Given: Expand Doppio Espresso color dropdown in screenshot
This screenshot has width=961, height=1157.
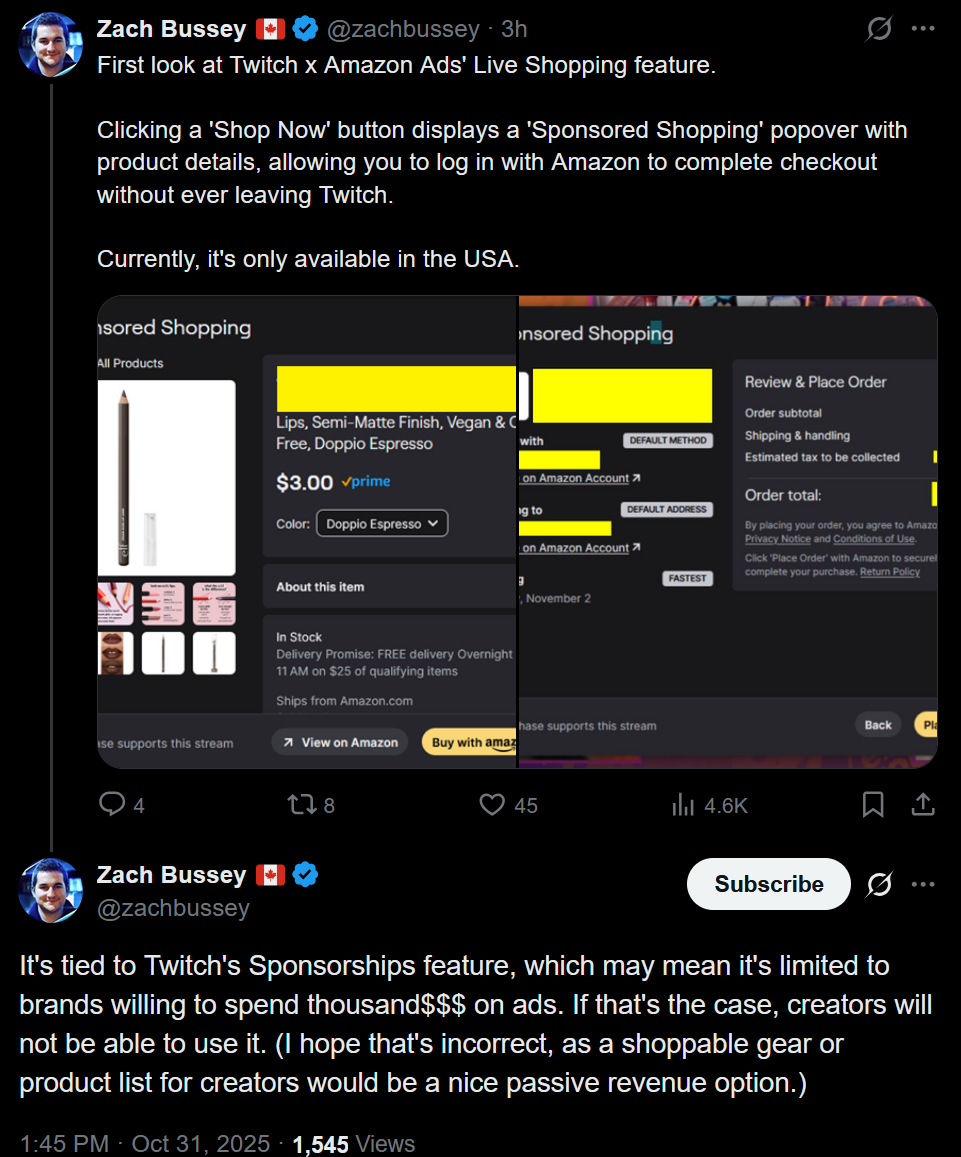Looking at the screenshot, I should [382, 523].
